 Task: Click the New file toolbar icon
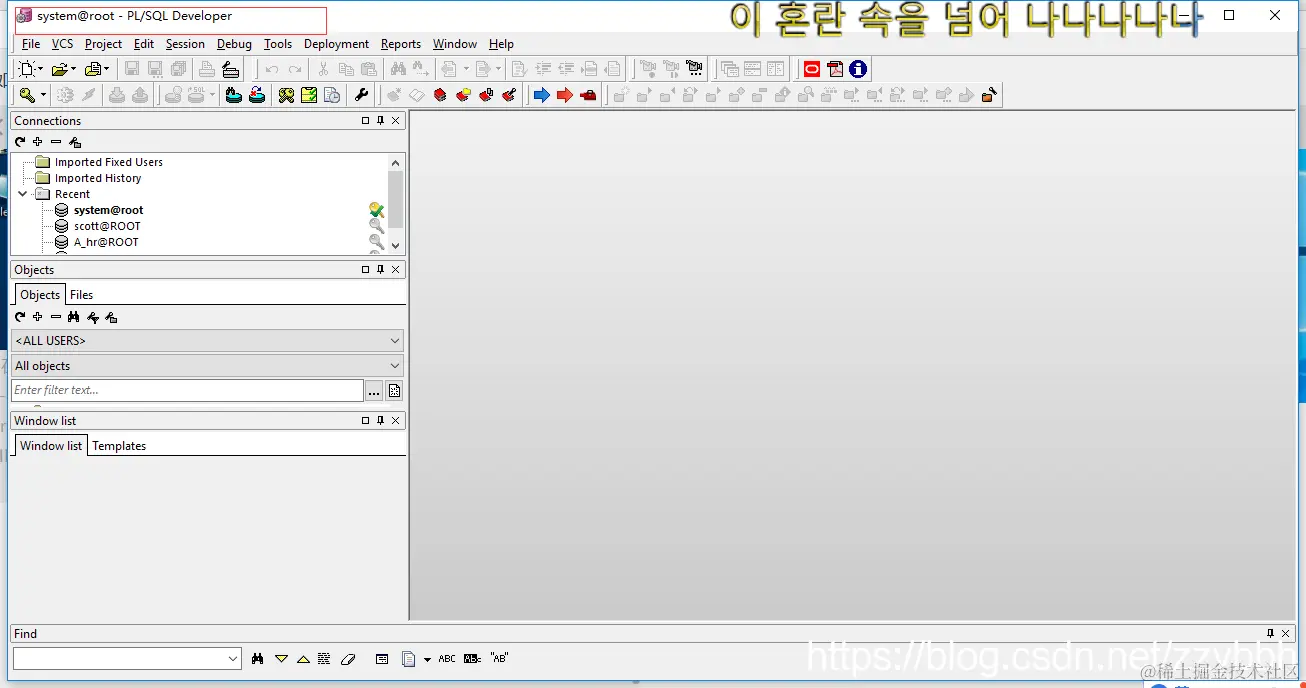(x=27, y=69)
